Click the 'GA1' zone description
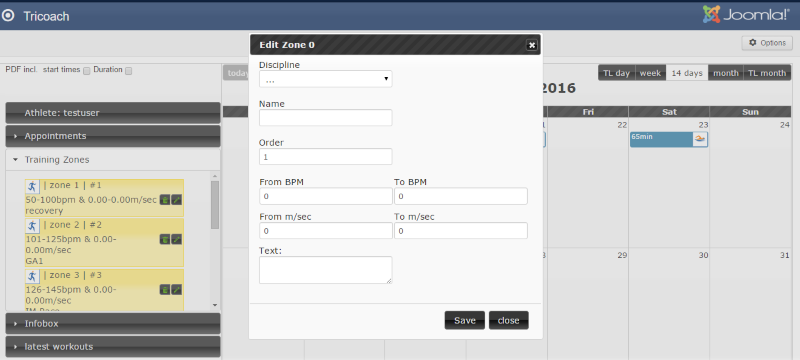800x360 pixels. [x=34, y=261]
